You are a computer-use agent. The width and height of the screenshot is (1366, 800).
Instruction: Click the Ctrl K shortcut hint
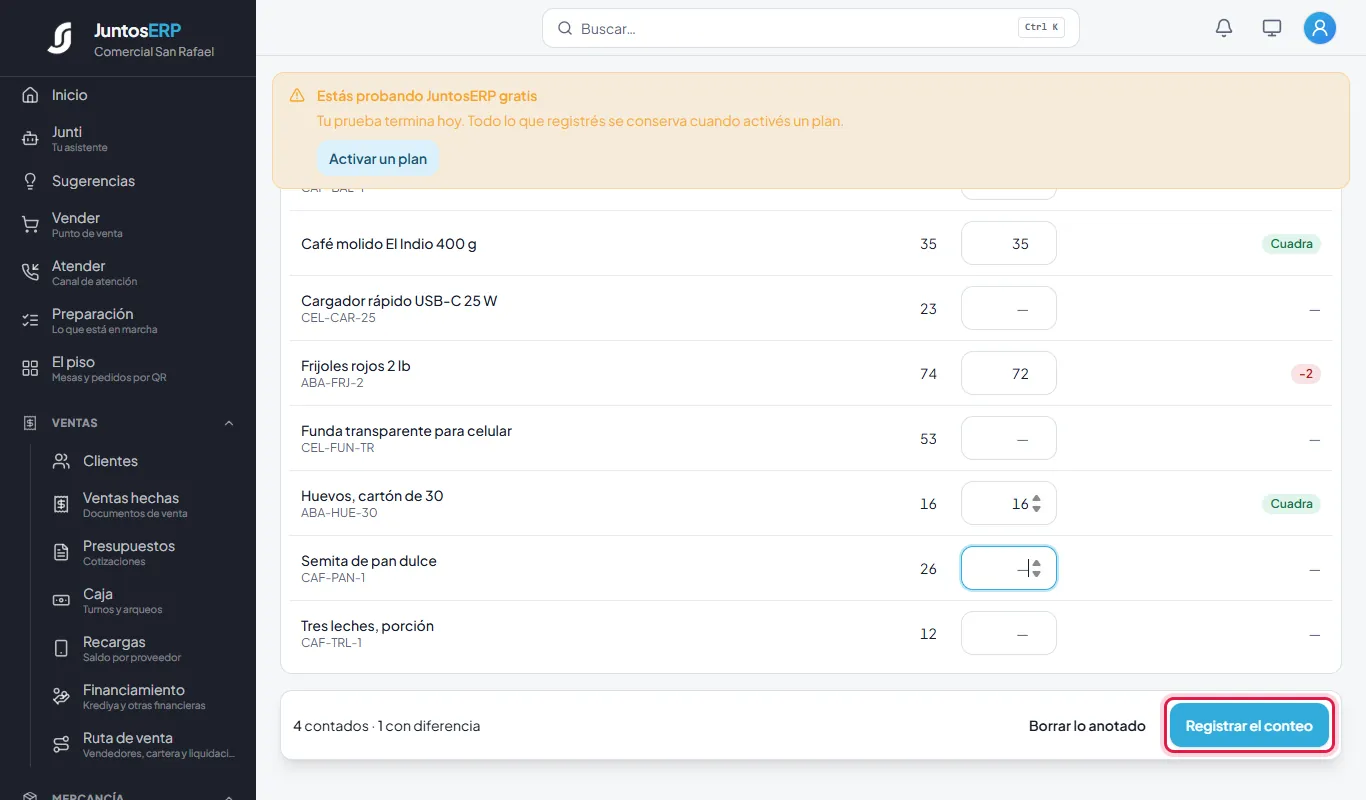pyautogui.click(x=1041, y=28)
